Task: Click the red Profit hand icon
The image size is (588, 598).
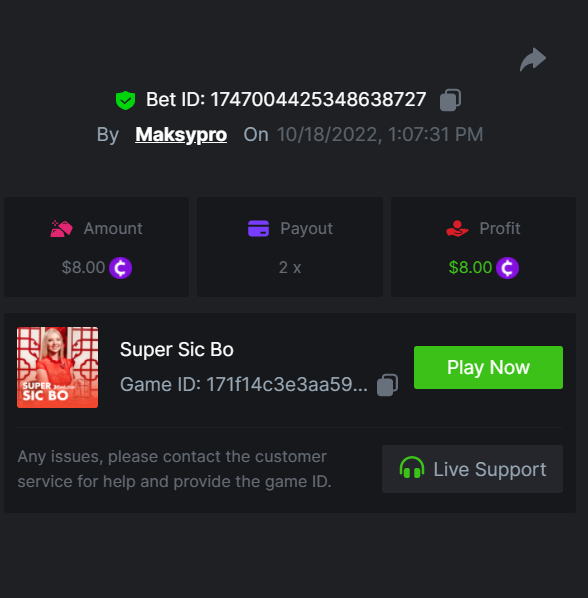Action: (457, 228)
